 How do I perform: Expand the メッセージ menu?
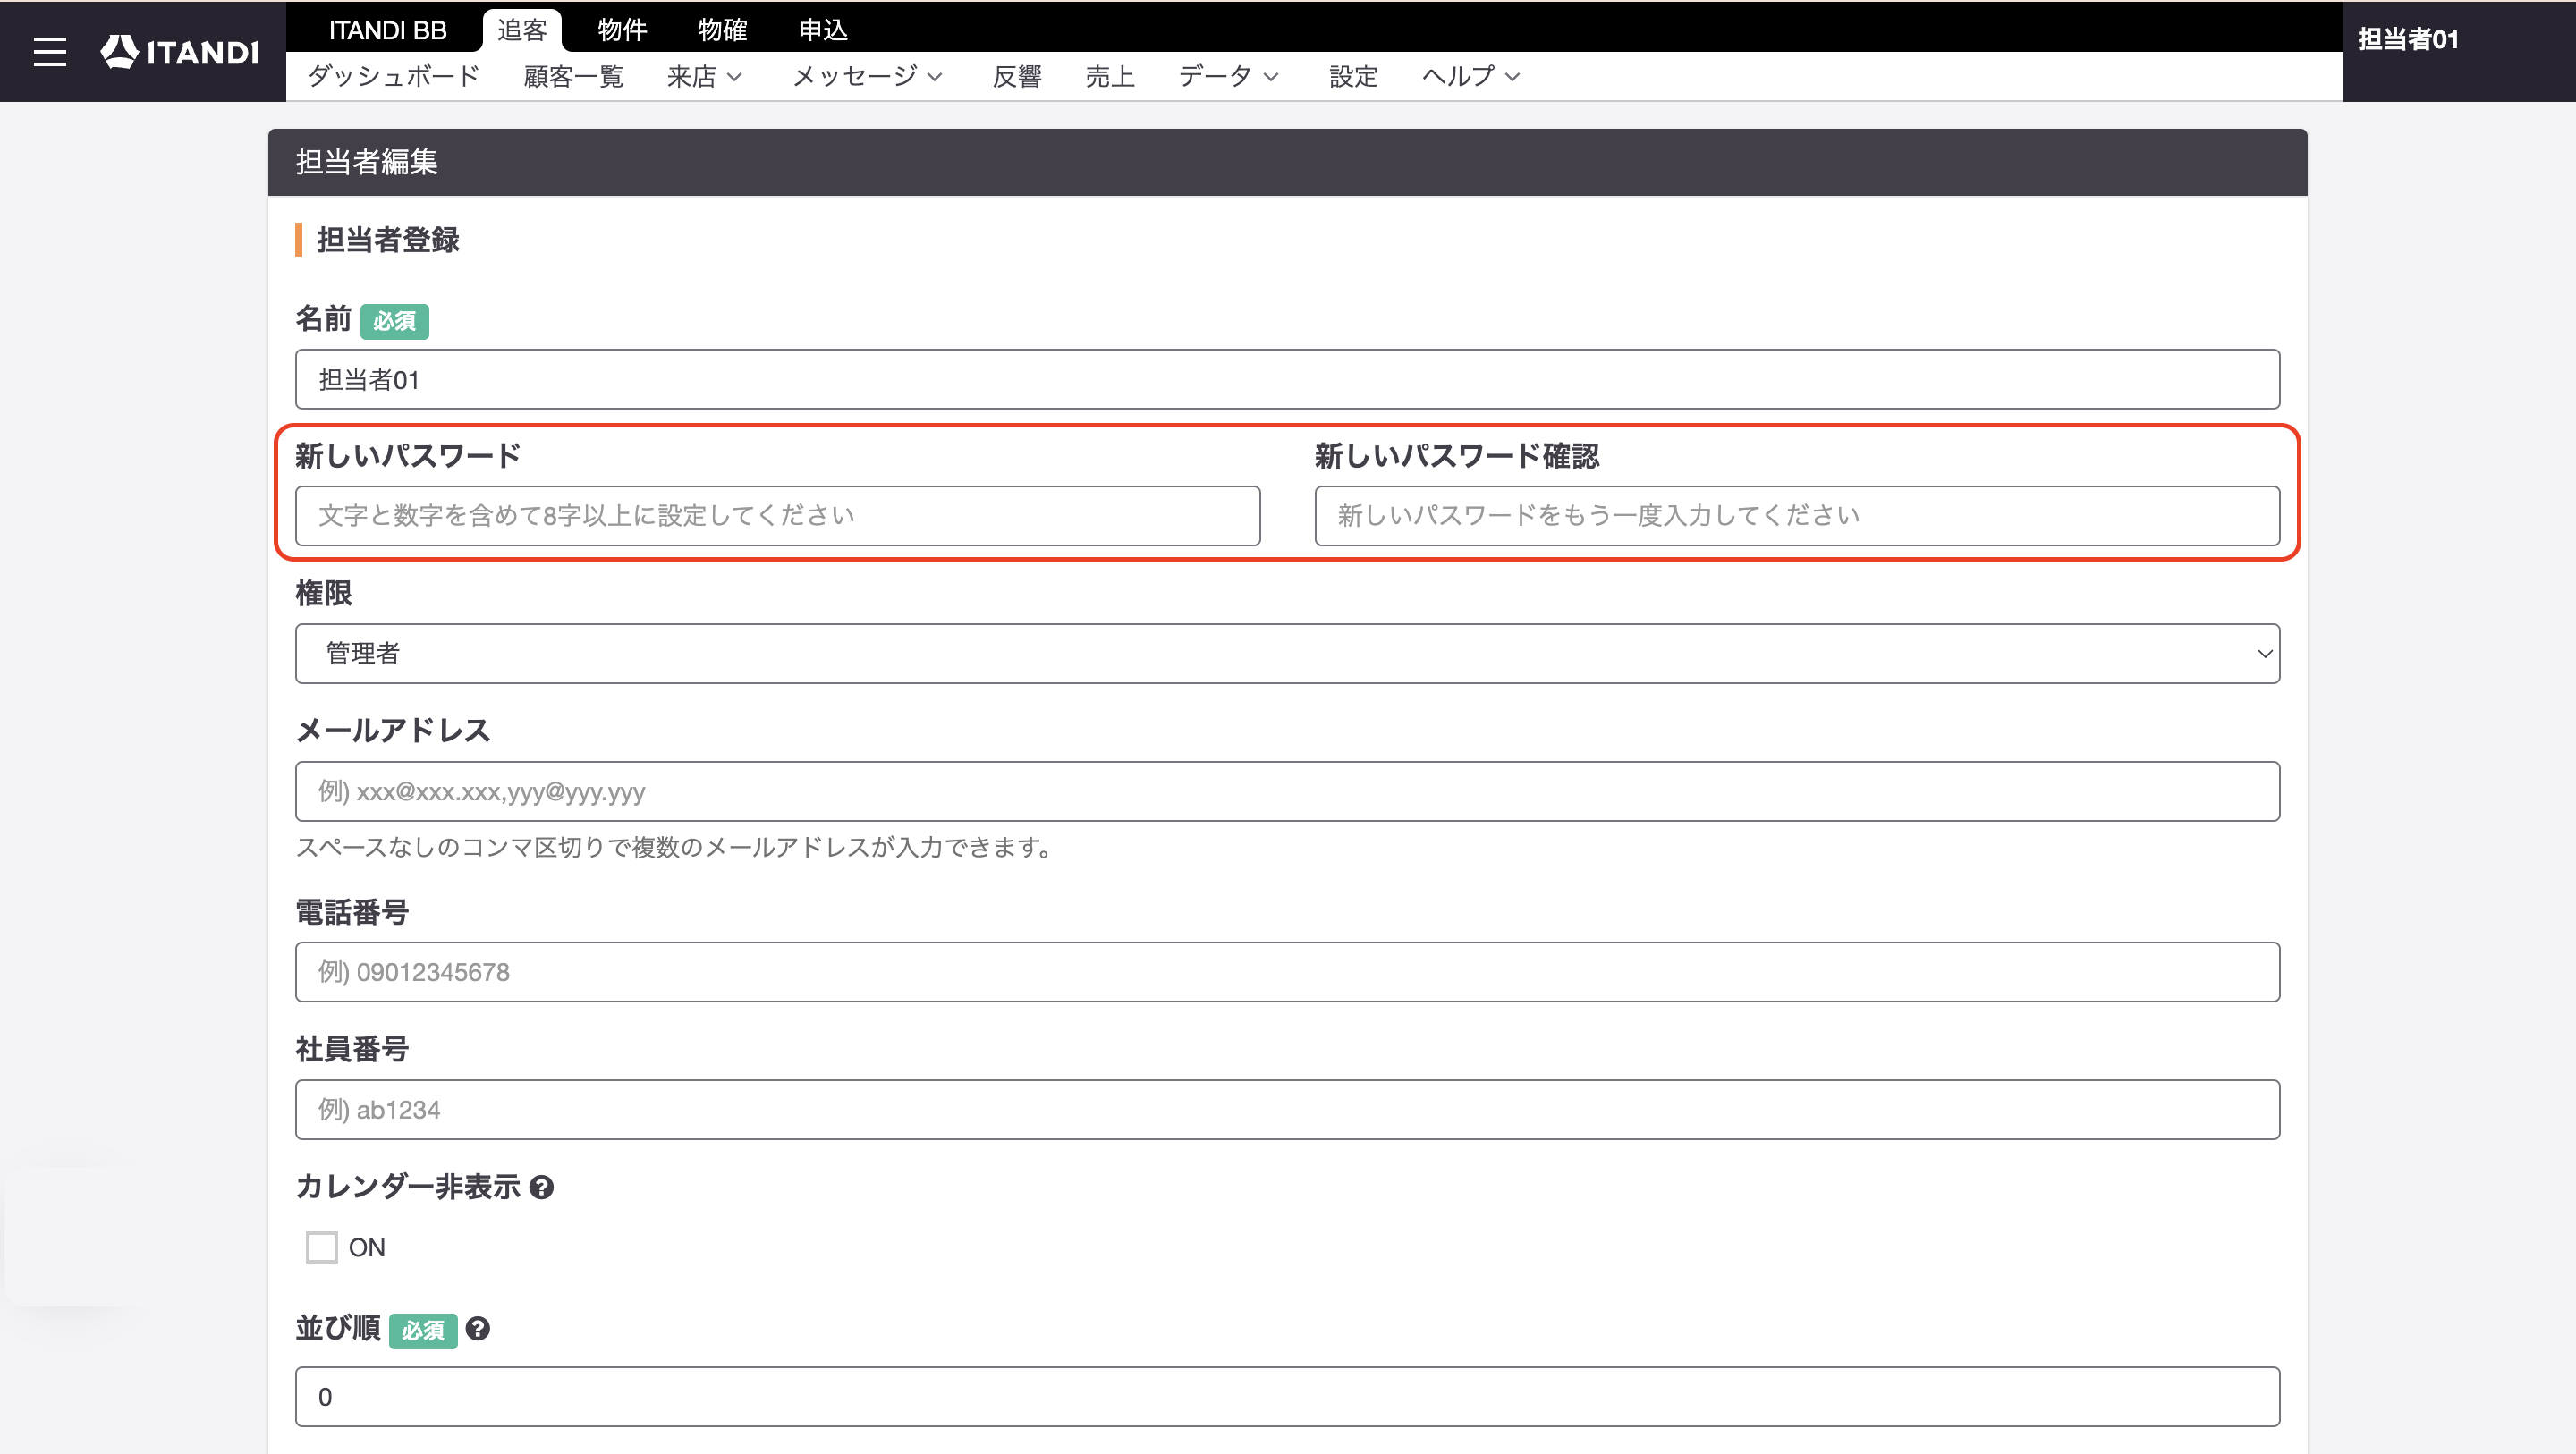pos(867,76)
